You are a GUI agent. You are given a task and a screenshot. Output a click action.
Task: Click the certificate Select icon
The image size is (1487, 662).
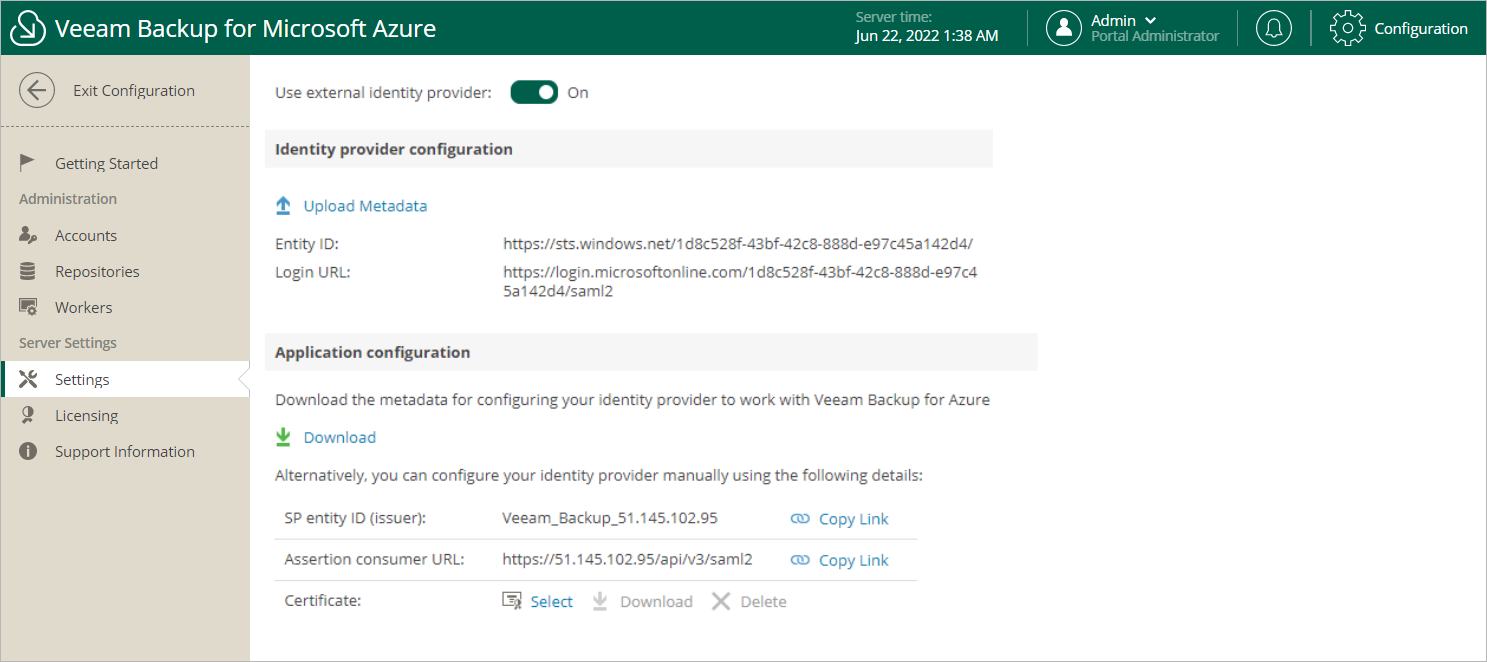pos(512,601)
